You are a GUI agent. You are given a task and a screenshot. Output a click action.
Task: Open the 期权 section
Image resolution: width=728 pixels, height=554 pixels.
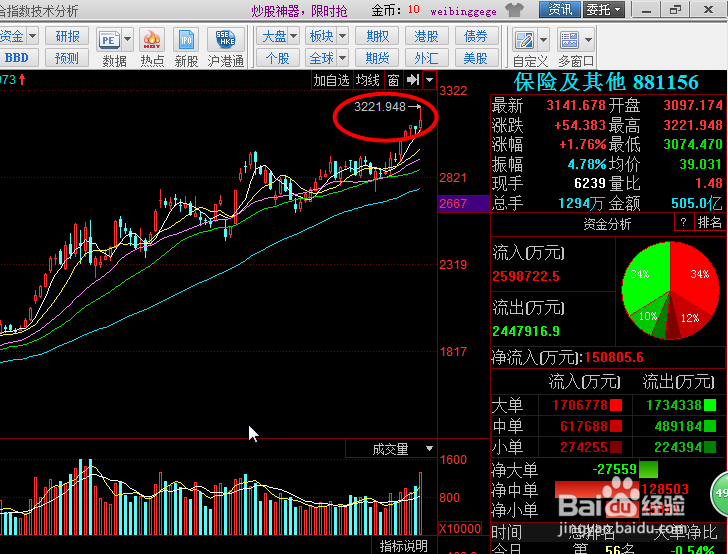tap(377, 36)
